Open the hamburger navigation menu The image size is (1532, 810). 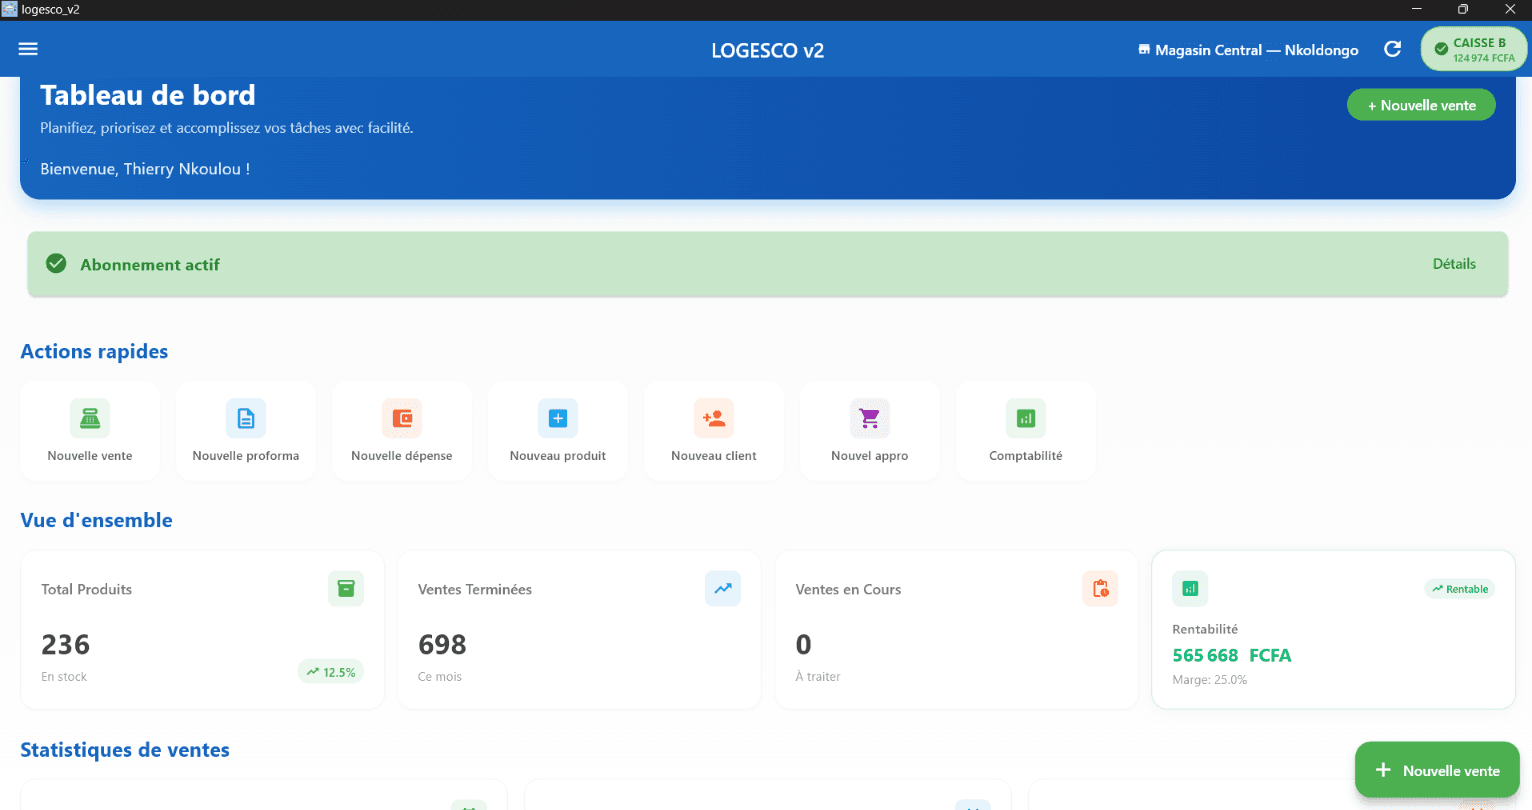click(28, 49)
